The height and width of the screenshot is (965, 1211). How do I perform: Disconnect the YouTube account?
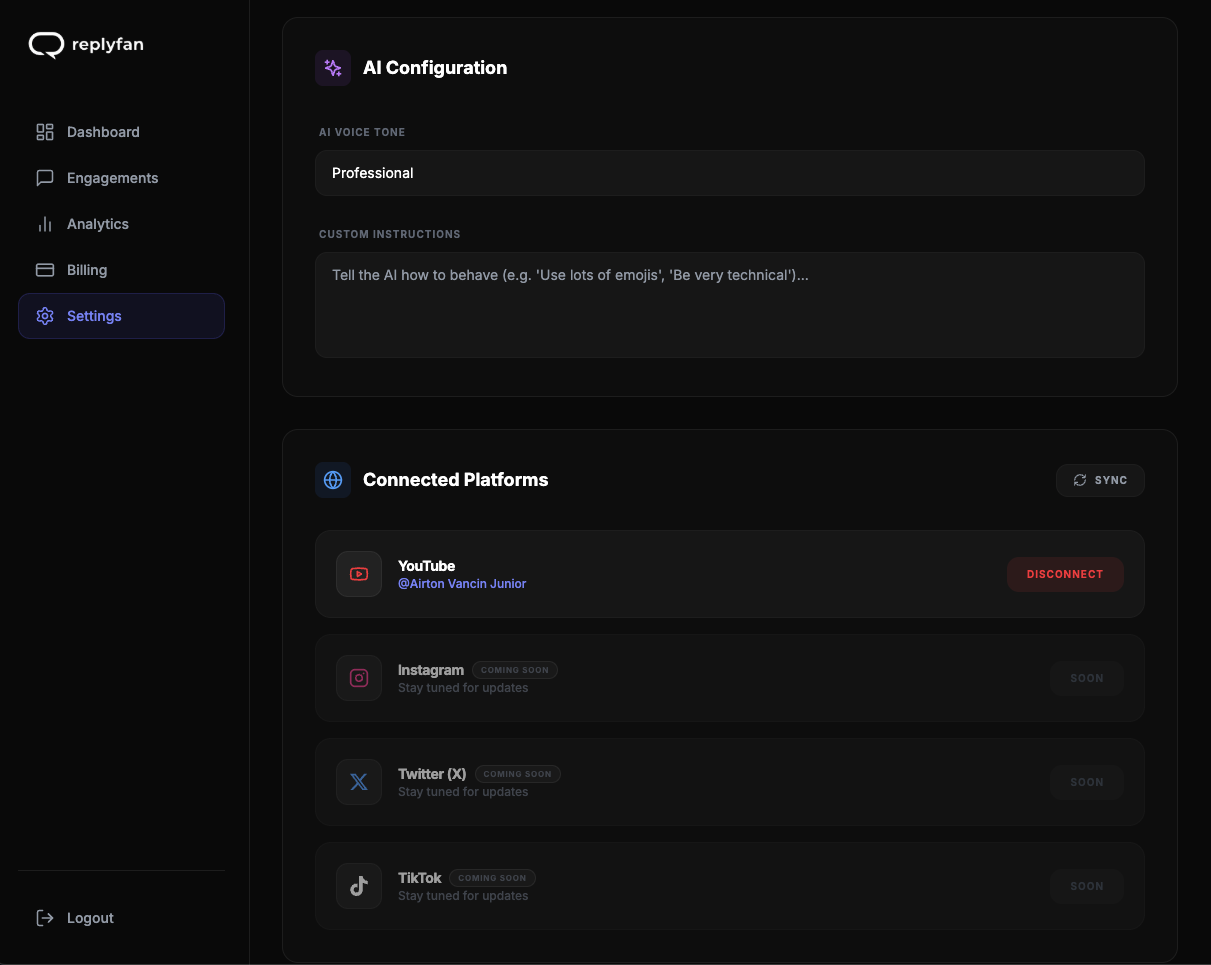point(1065,574)
